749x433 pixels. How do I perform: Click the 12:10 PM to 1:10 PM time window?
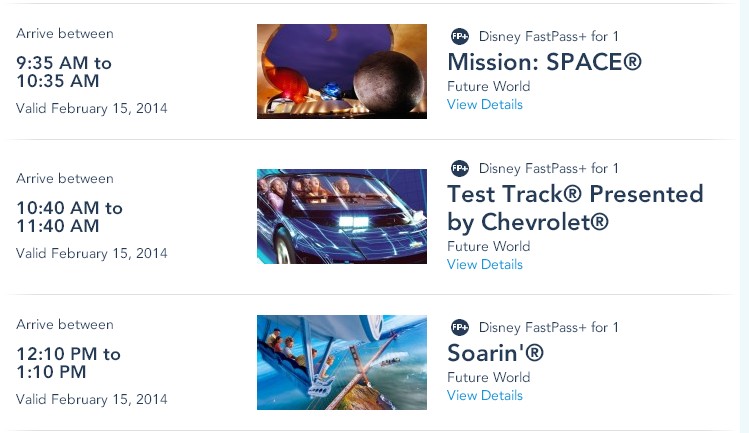coord(68,363)
